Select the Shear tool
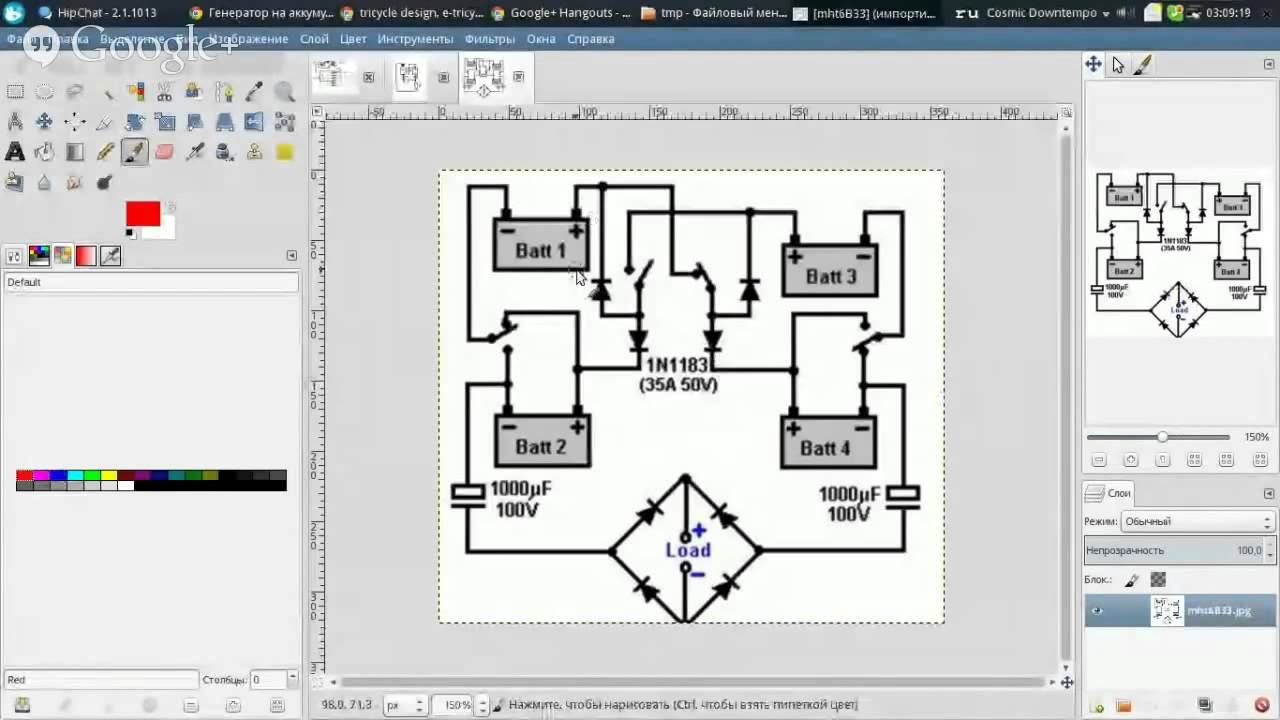Image resolution: width=1280 pixels, height=720 pixels. [x=195, y=122]
